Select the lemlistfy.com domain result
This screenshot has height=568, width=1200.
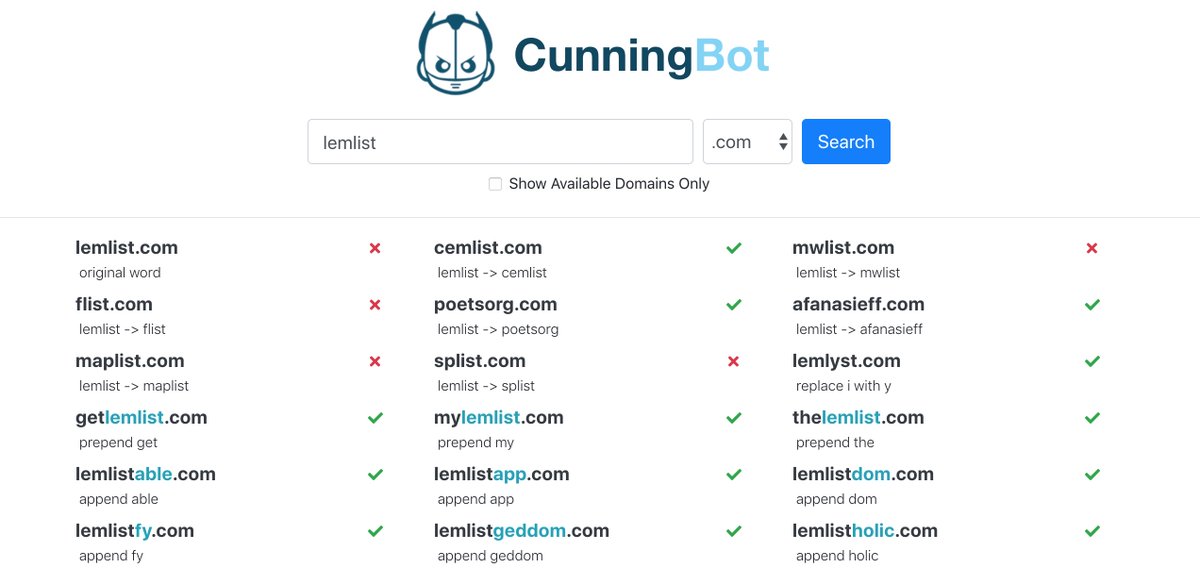(135, 531)
